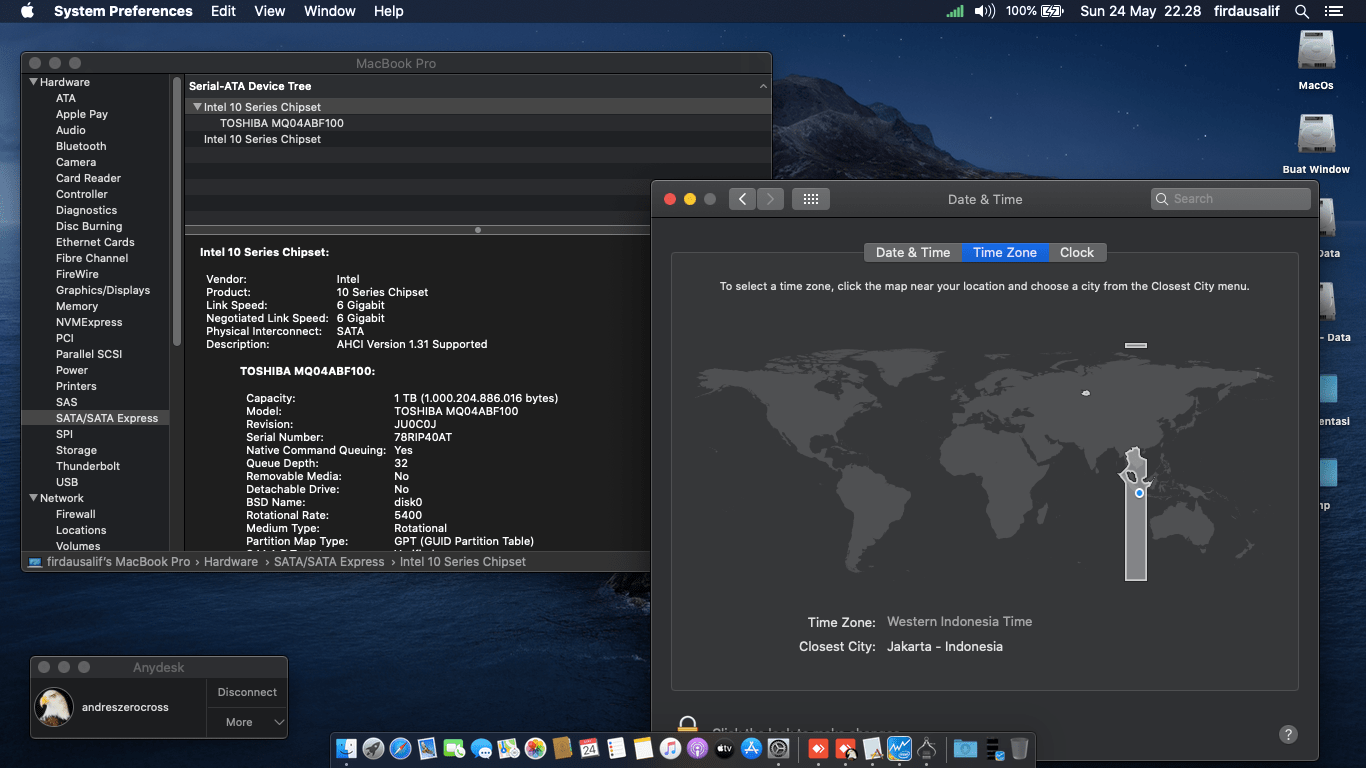Launch Safari from the Dock
Screen dimensions: 1366x768
[x=402, y=748]
